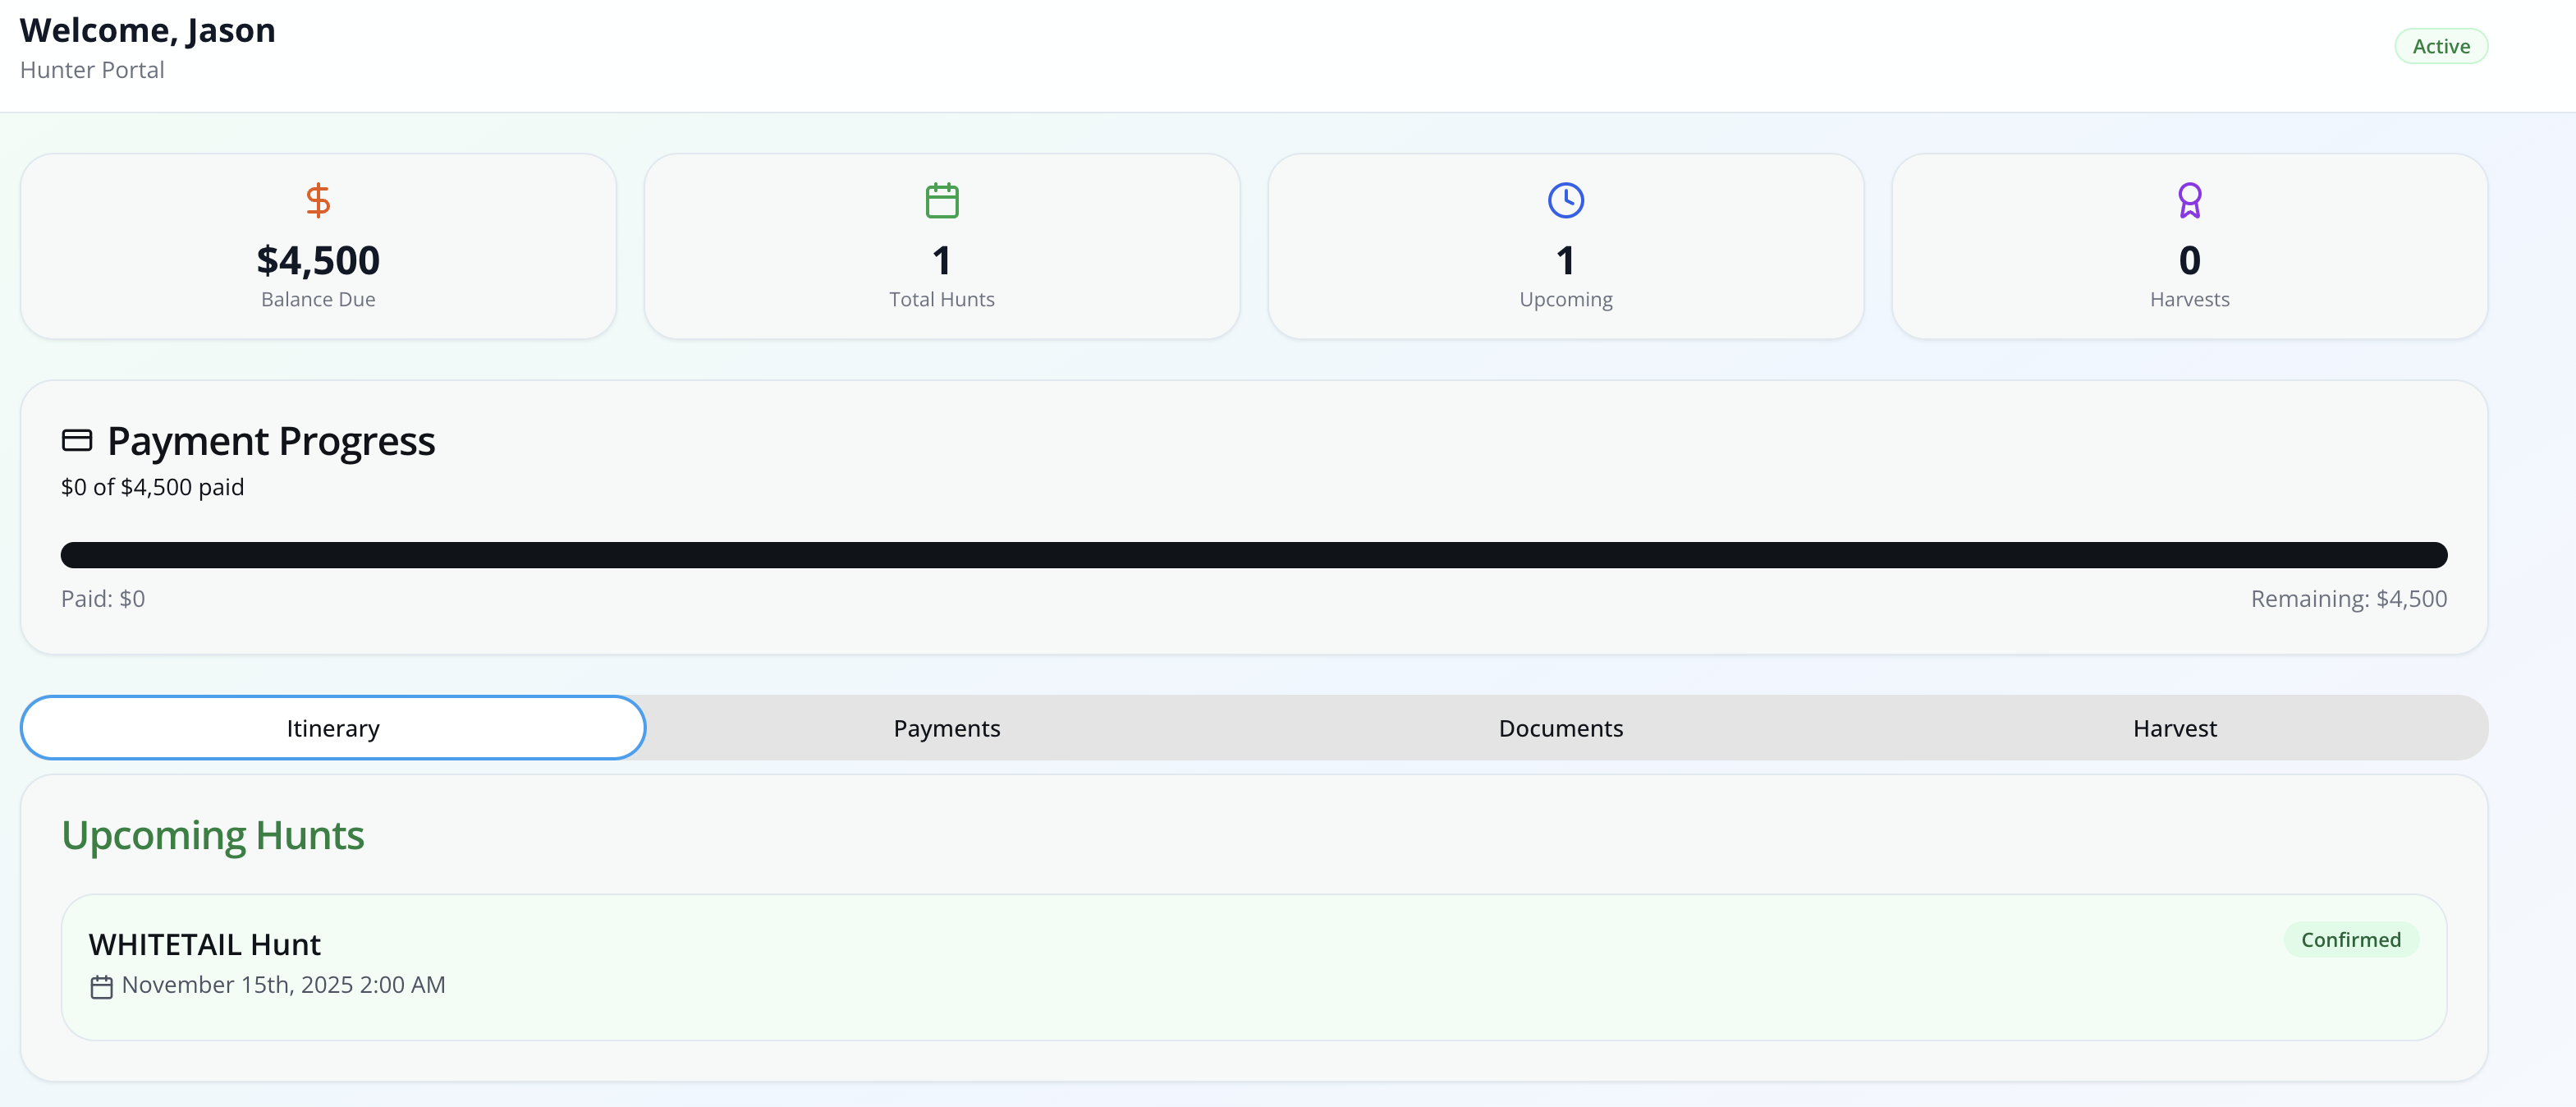Switch to the Itinerary tab
Viewport: 2576px width, 1107px height.
pos(333,728)
